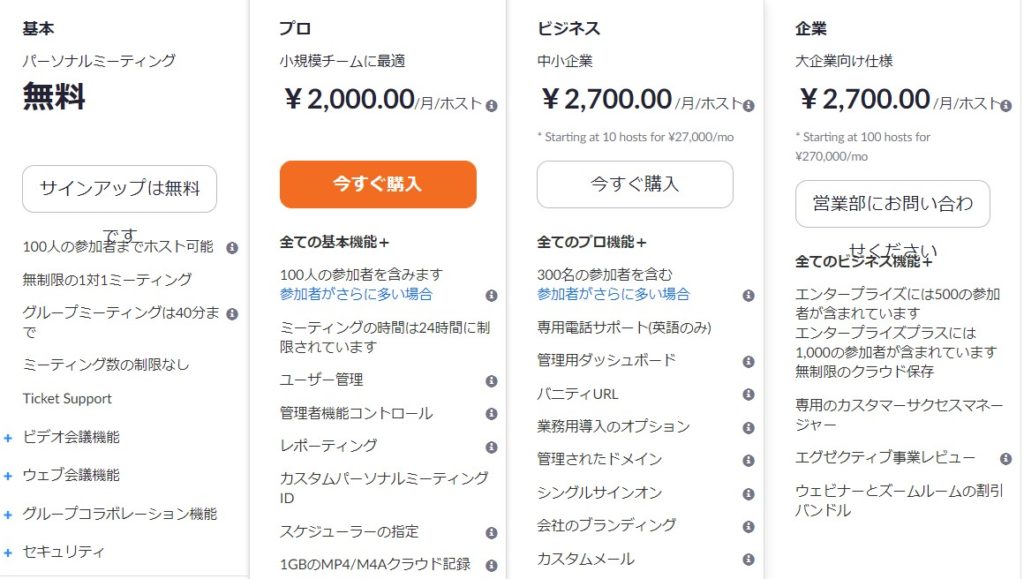
Task: Click info icon beside グループミーティングは40分まで
Action: click(x=232, y=313)
